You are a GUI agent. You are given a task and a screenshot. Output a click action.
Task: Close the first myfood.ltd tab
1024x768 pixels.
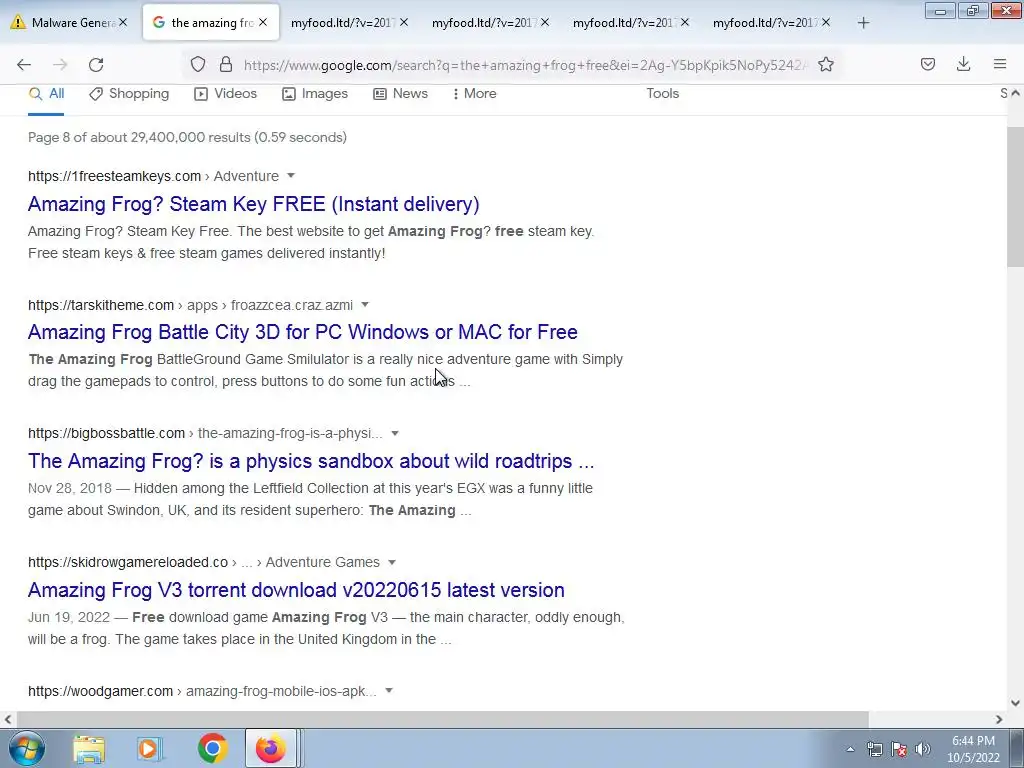pyautogui.click(x=404, y=22)
